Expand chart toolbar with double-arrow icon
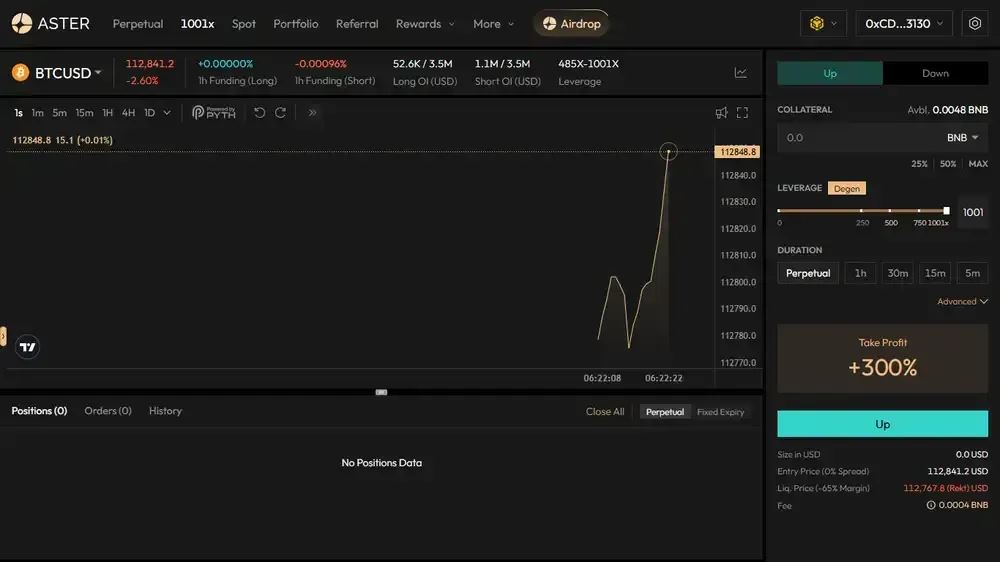This screenshot has width=1000, height=562. [x=312, y=113]
